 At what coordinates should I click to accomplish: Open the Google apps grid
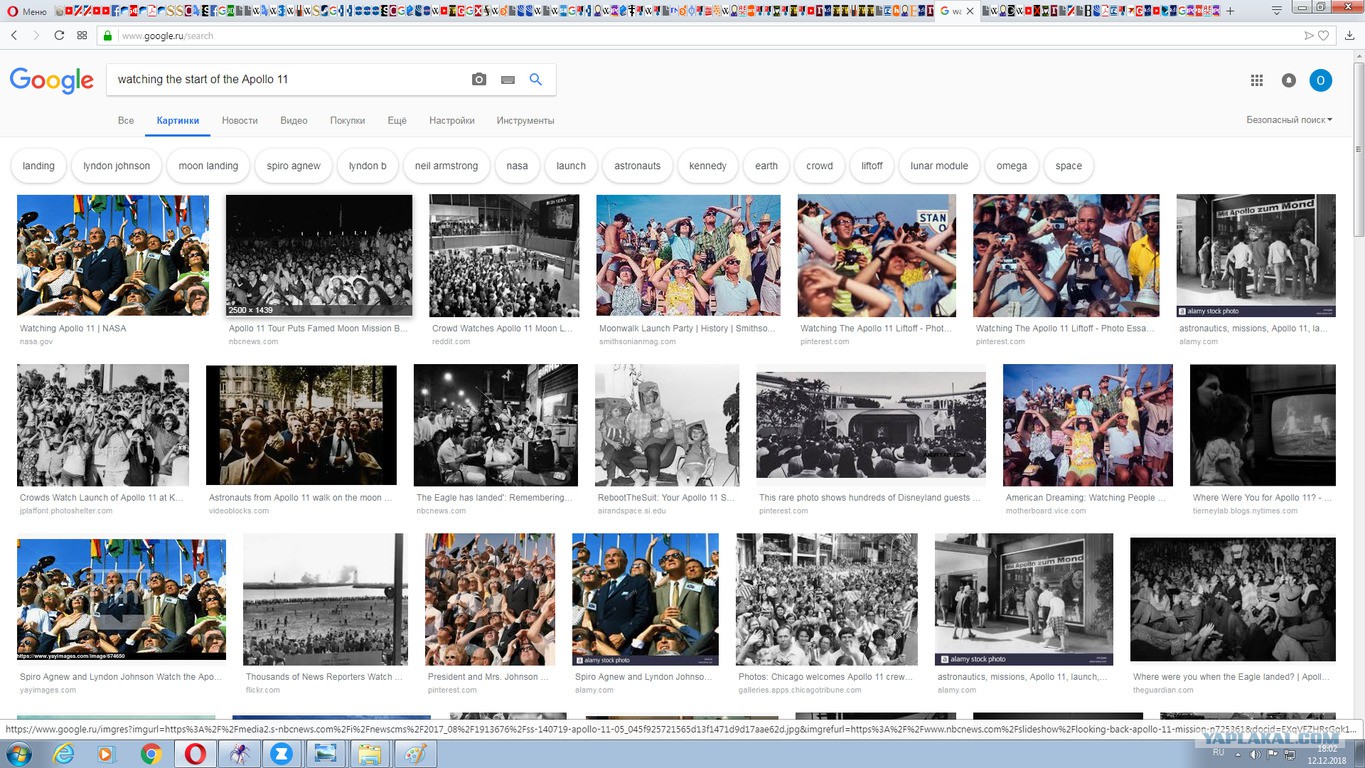point(1257,80)
